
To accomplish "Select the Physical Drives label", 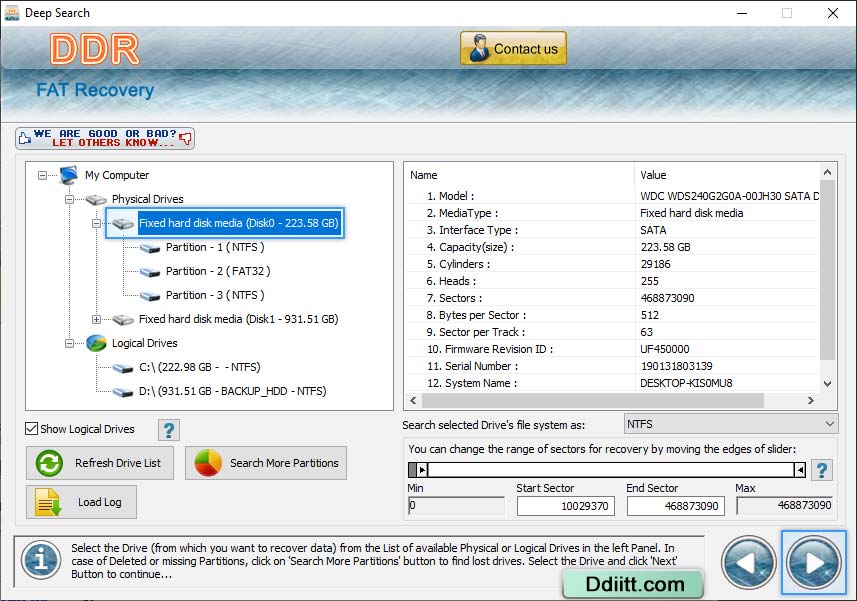I will [148, 199].
